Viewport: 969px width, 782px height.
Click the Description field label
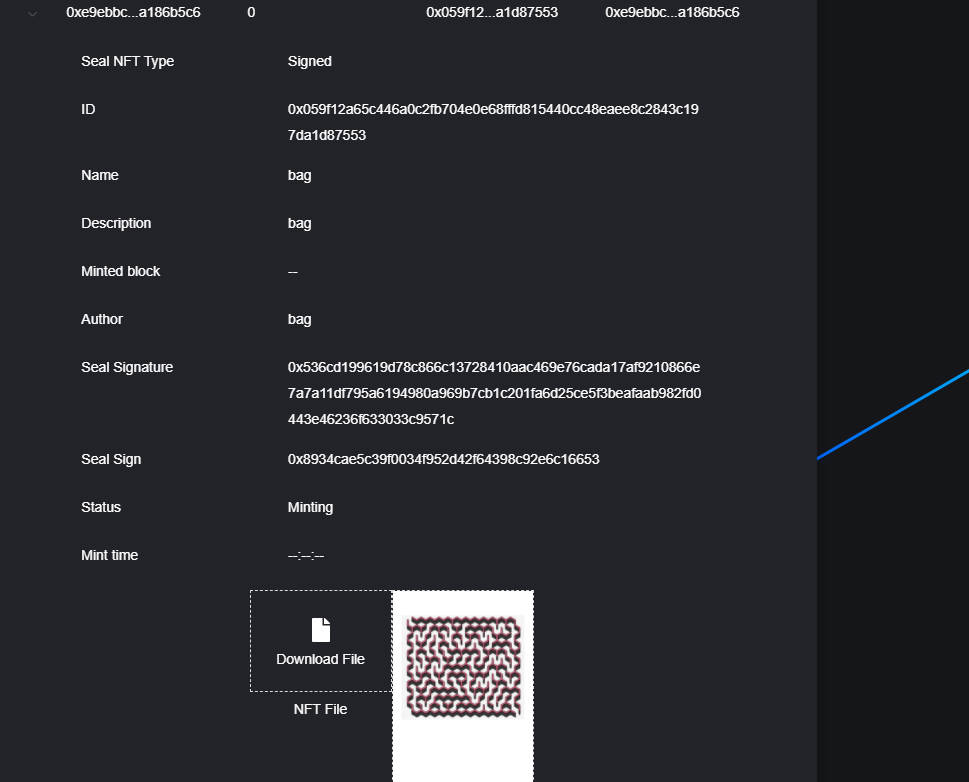coord(116,223)
